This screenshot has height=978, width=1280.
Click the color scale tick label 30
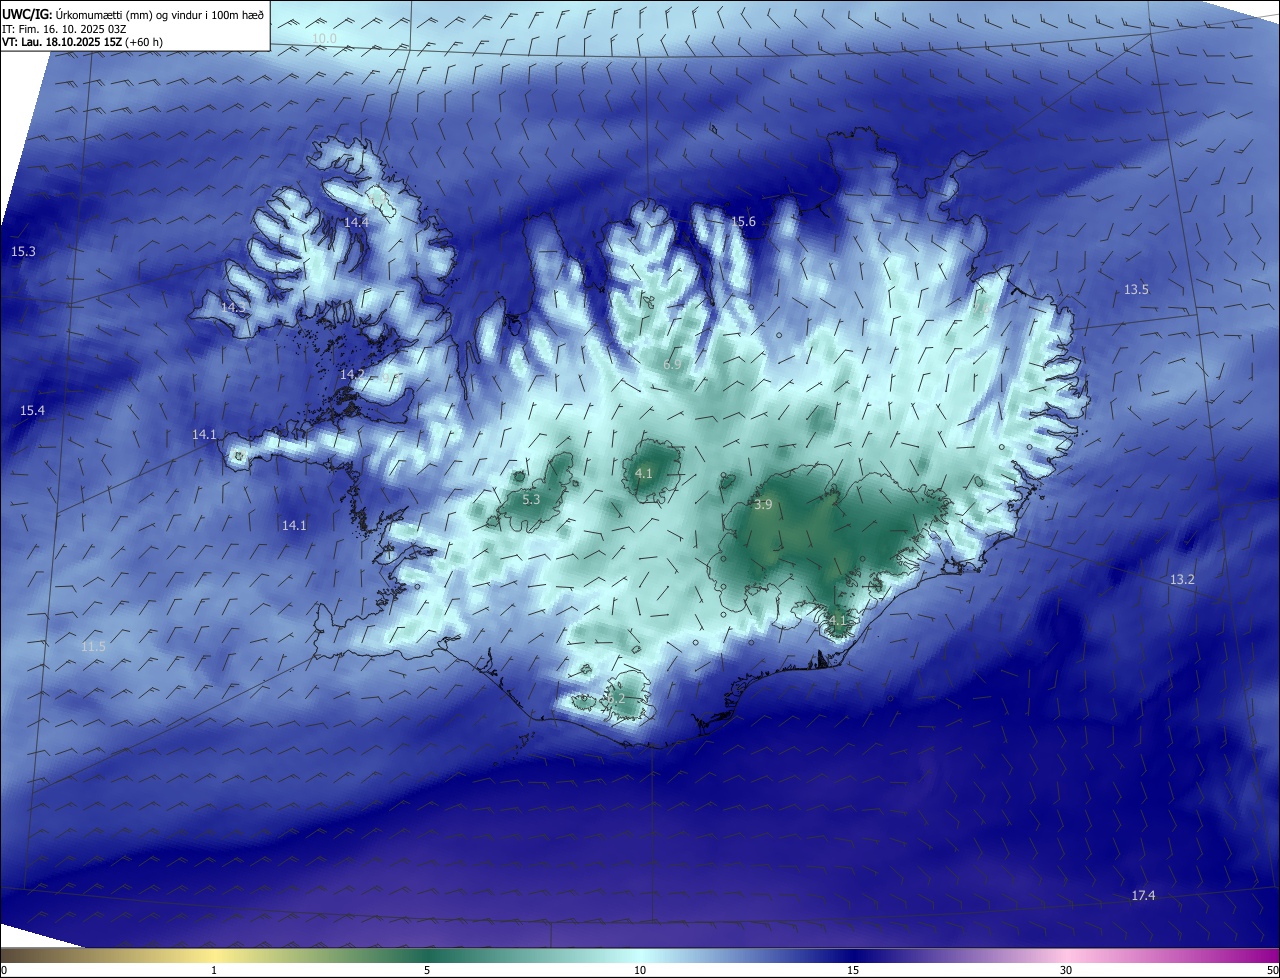click(x=1066, y=970)
